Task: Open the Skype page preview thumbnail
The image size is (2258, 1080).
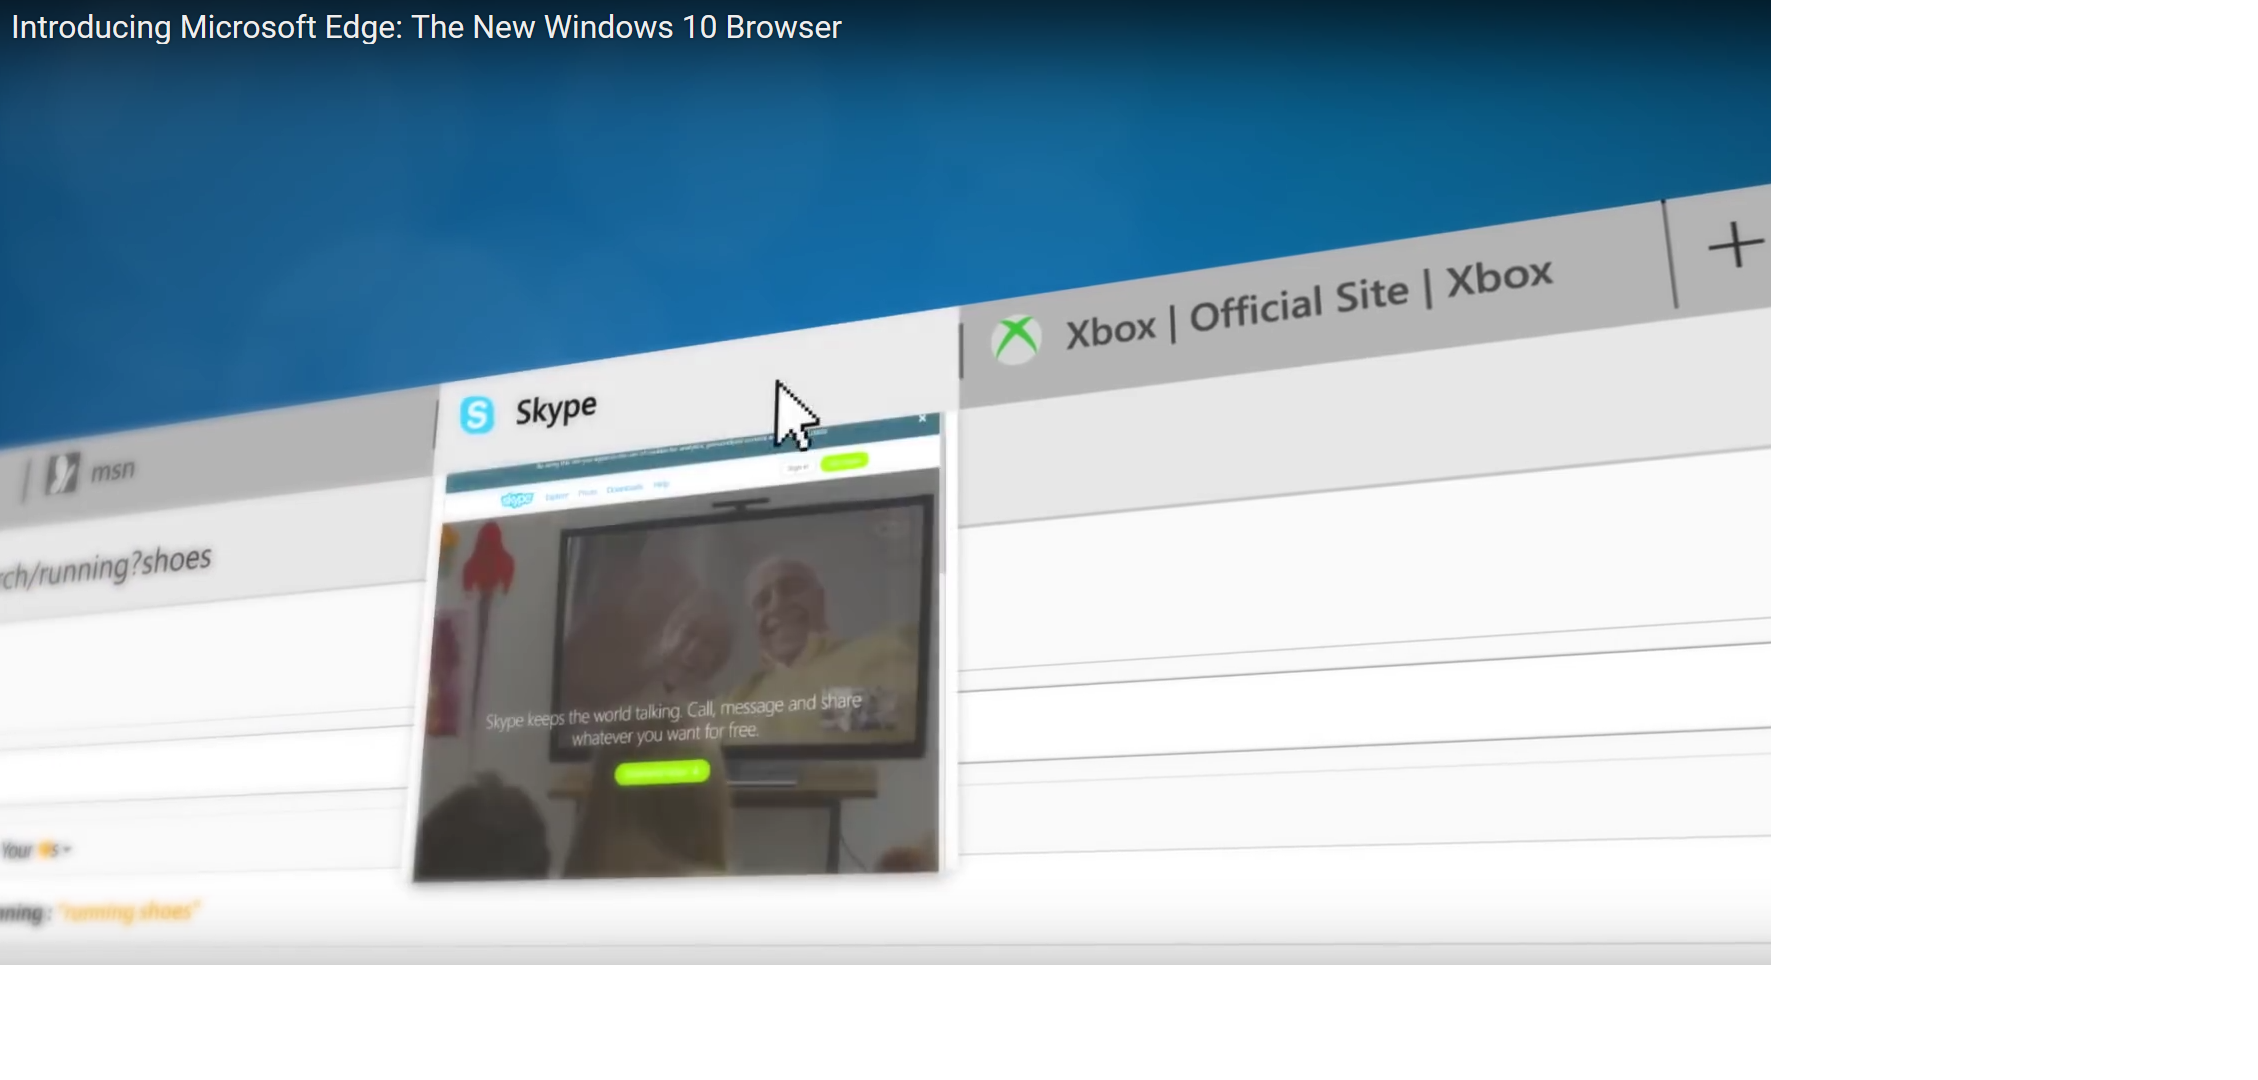Action: 680,648
